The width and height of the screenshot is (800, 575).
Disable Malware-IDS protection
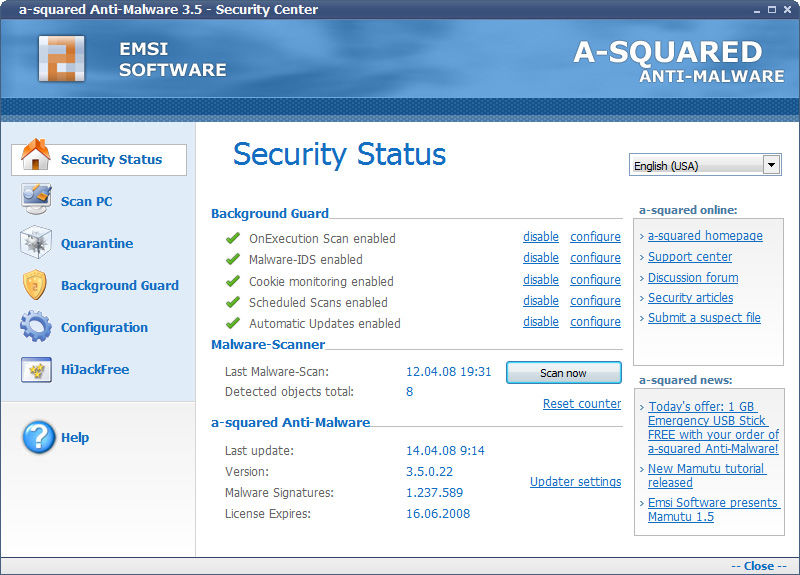pos(541,258)
